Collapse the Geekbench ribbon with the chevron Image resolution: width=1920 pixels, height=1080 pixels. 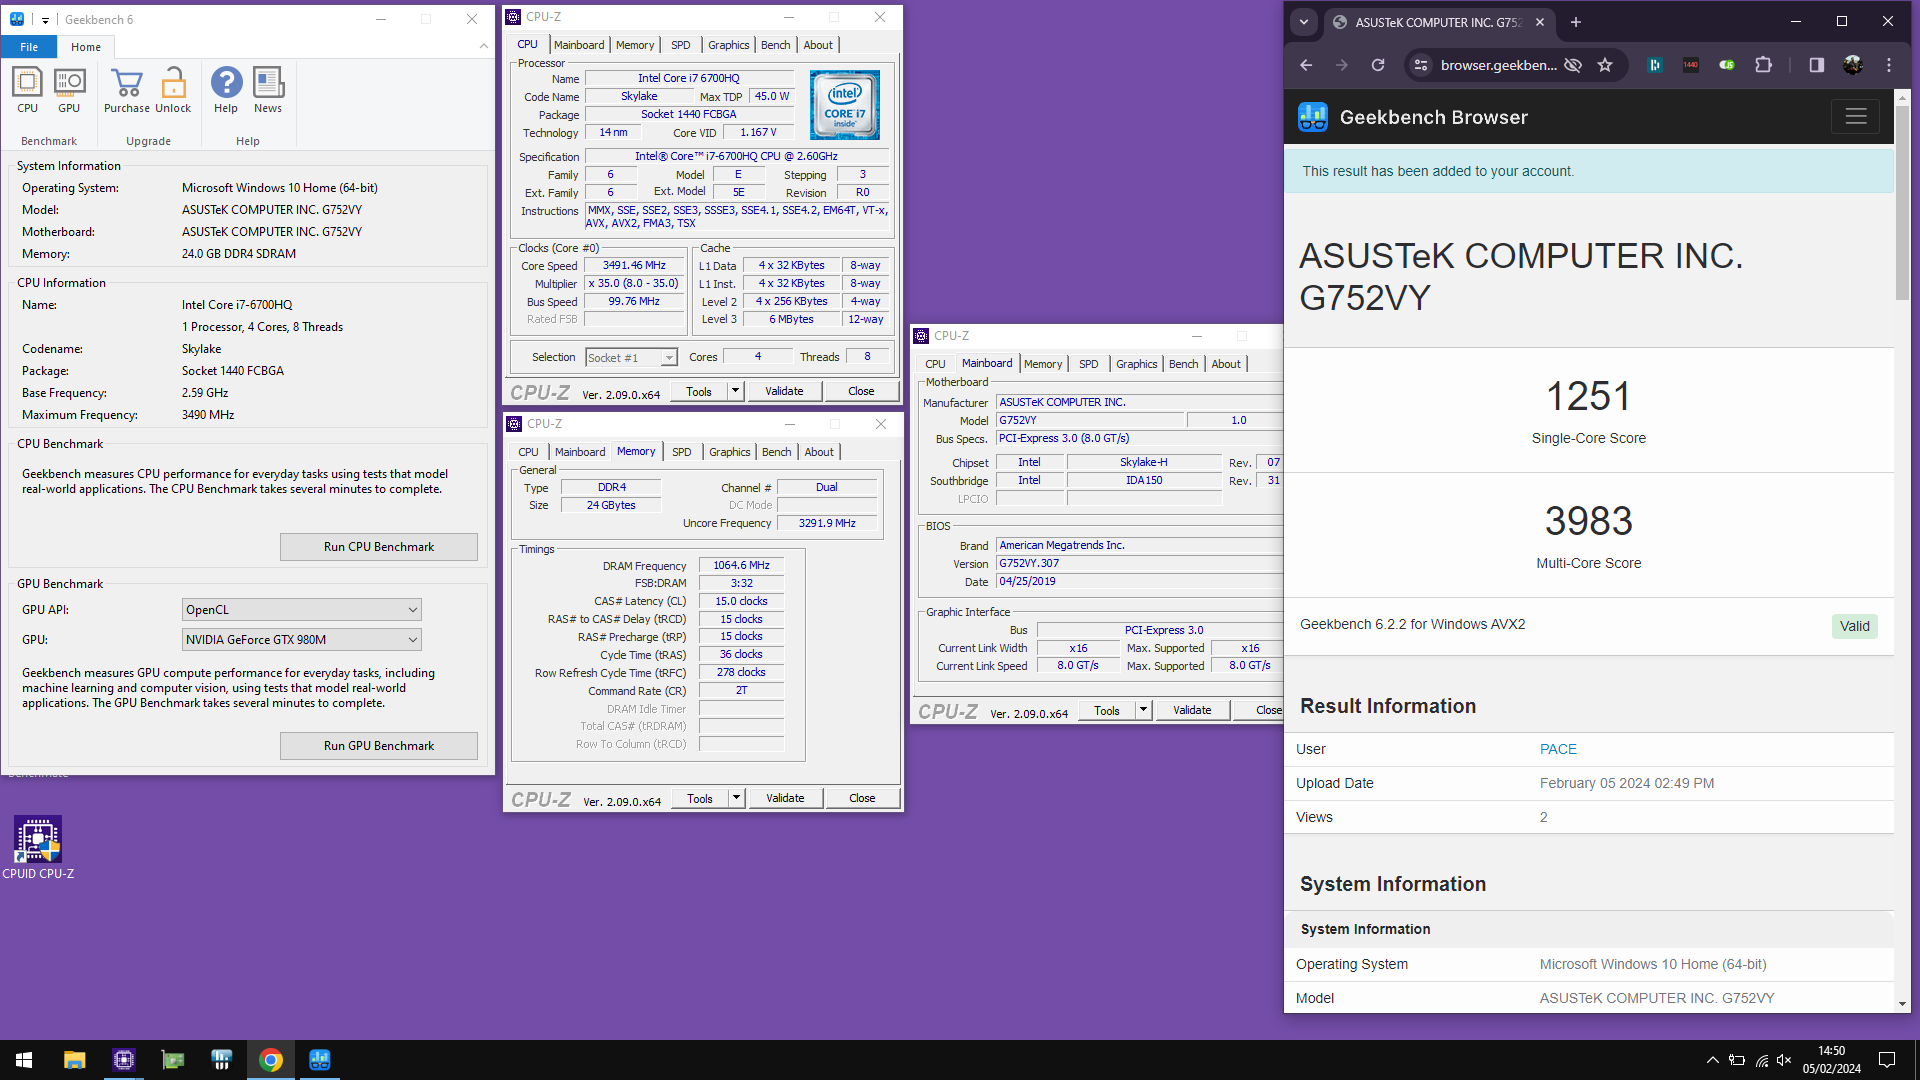[x=484, y=46]
